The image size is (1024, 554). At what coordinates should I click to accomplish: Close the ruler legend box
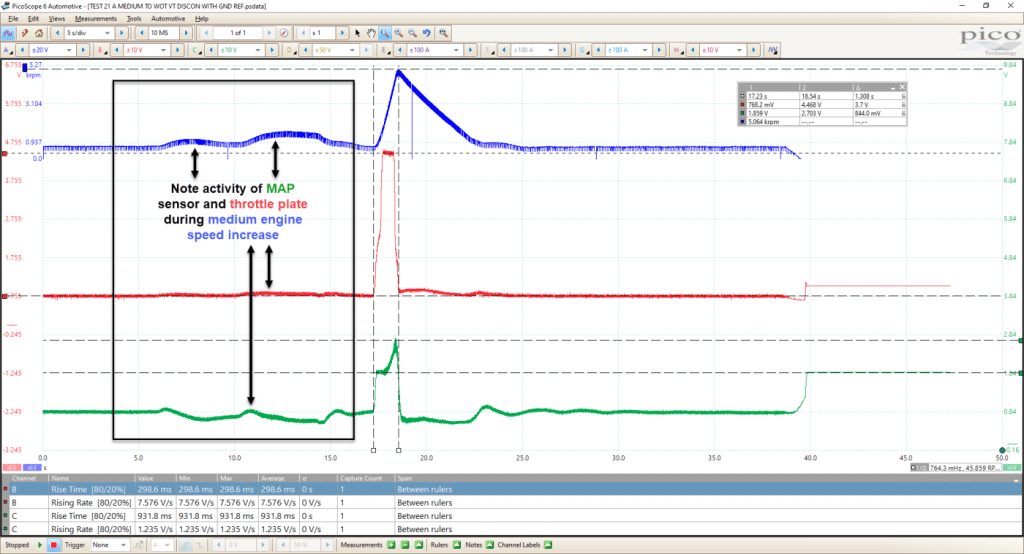pos(902,87)
